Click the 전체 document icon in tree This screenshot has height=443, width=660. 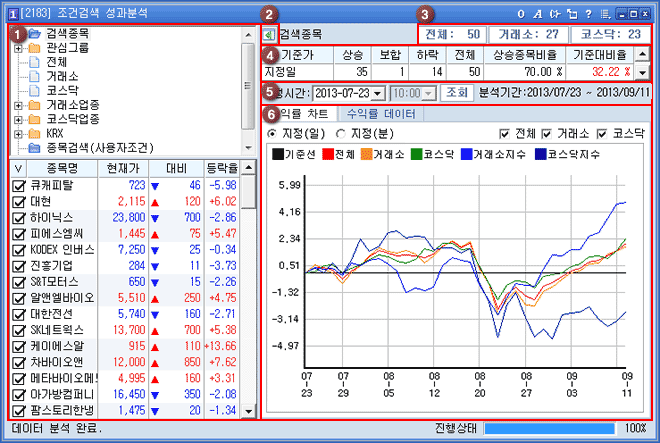tap(34, 61)
